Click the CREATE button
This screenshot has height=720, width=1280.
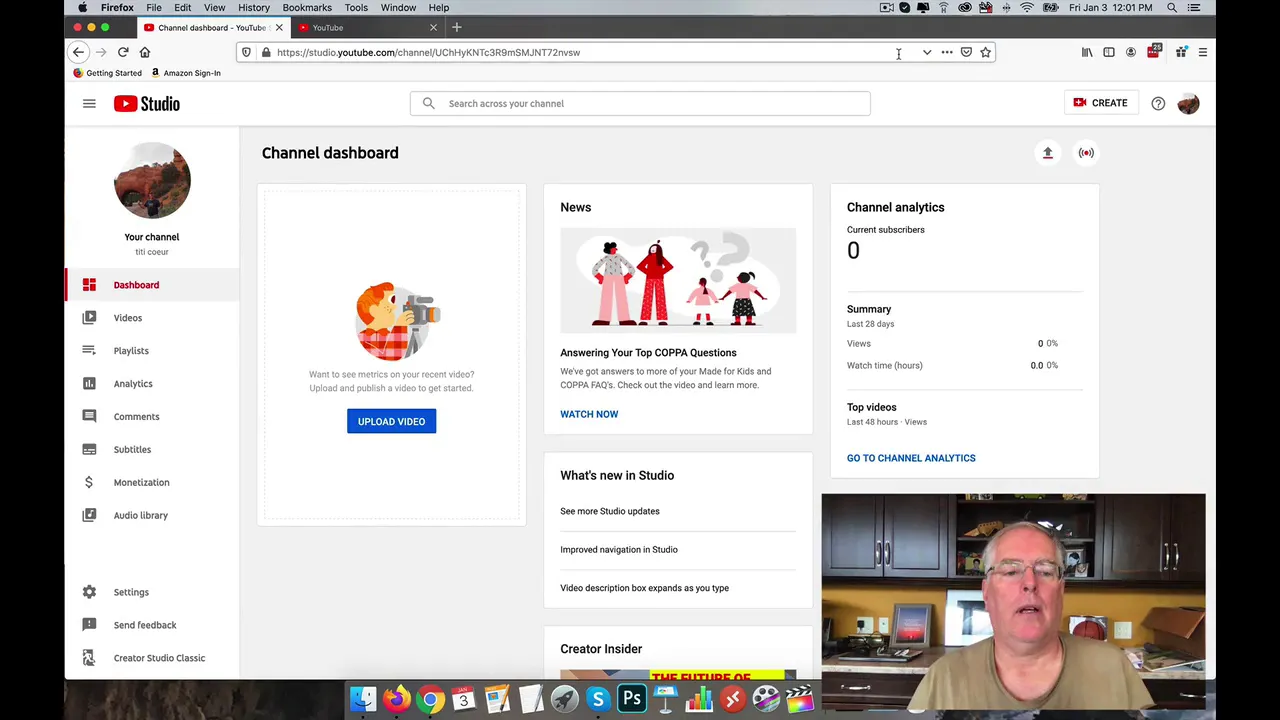click(1100, 103)
